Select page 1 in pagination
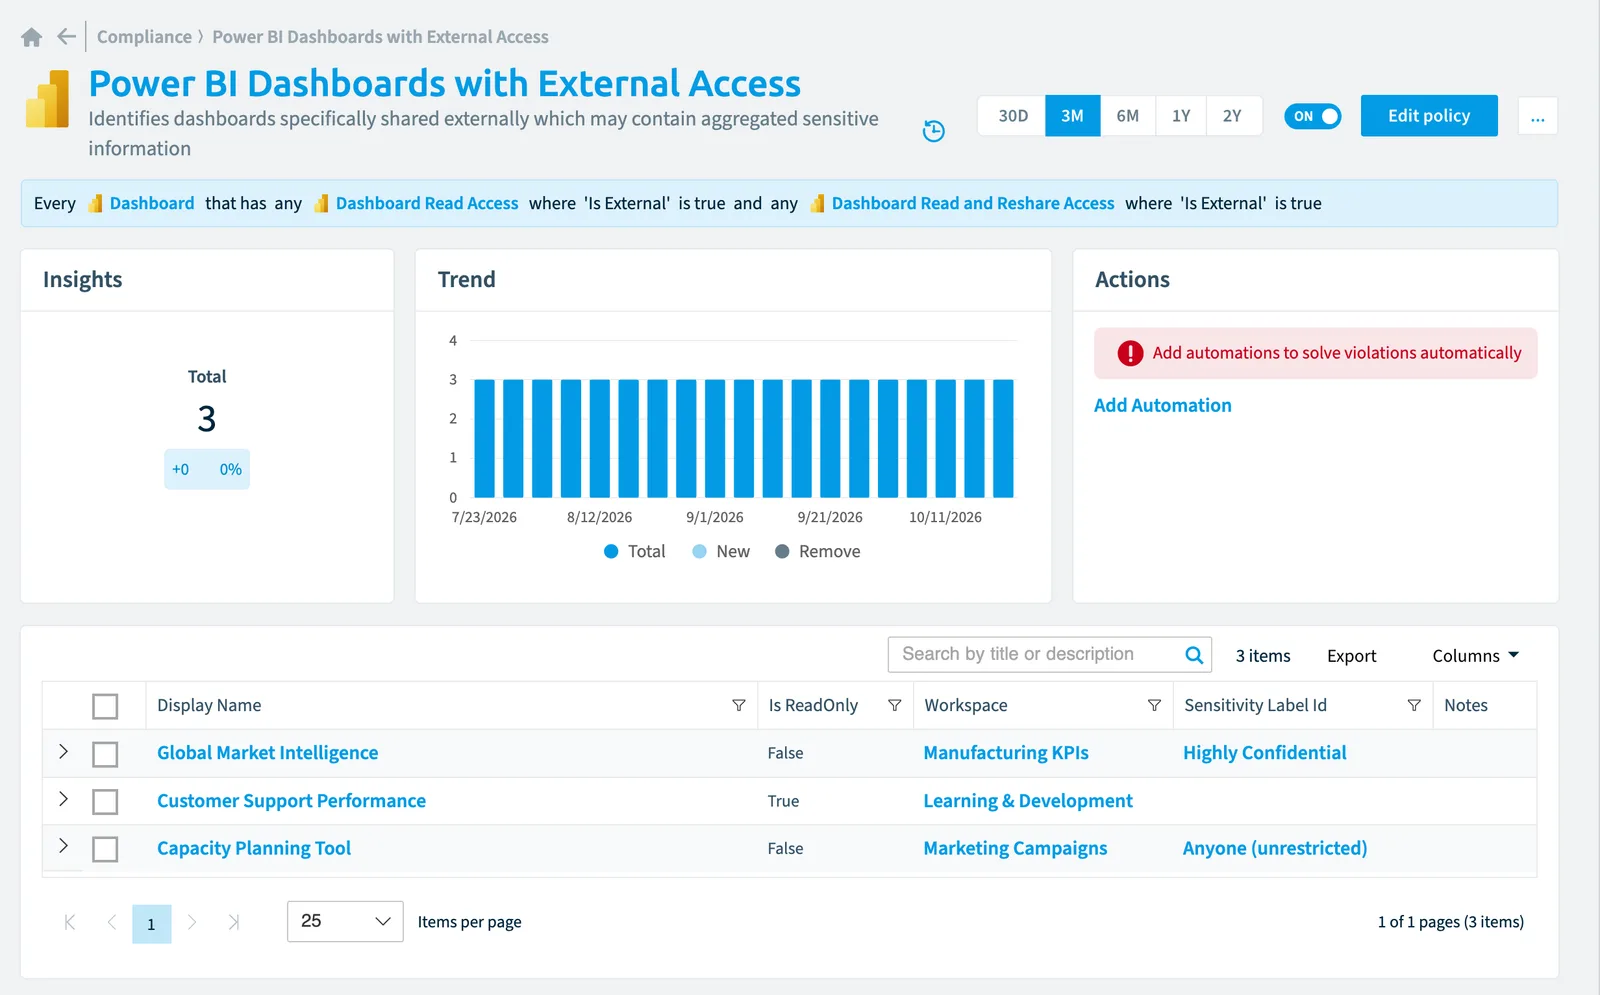The image size is (1600, 995). tap(151, 924)
